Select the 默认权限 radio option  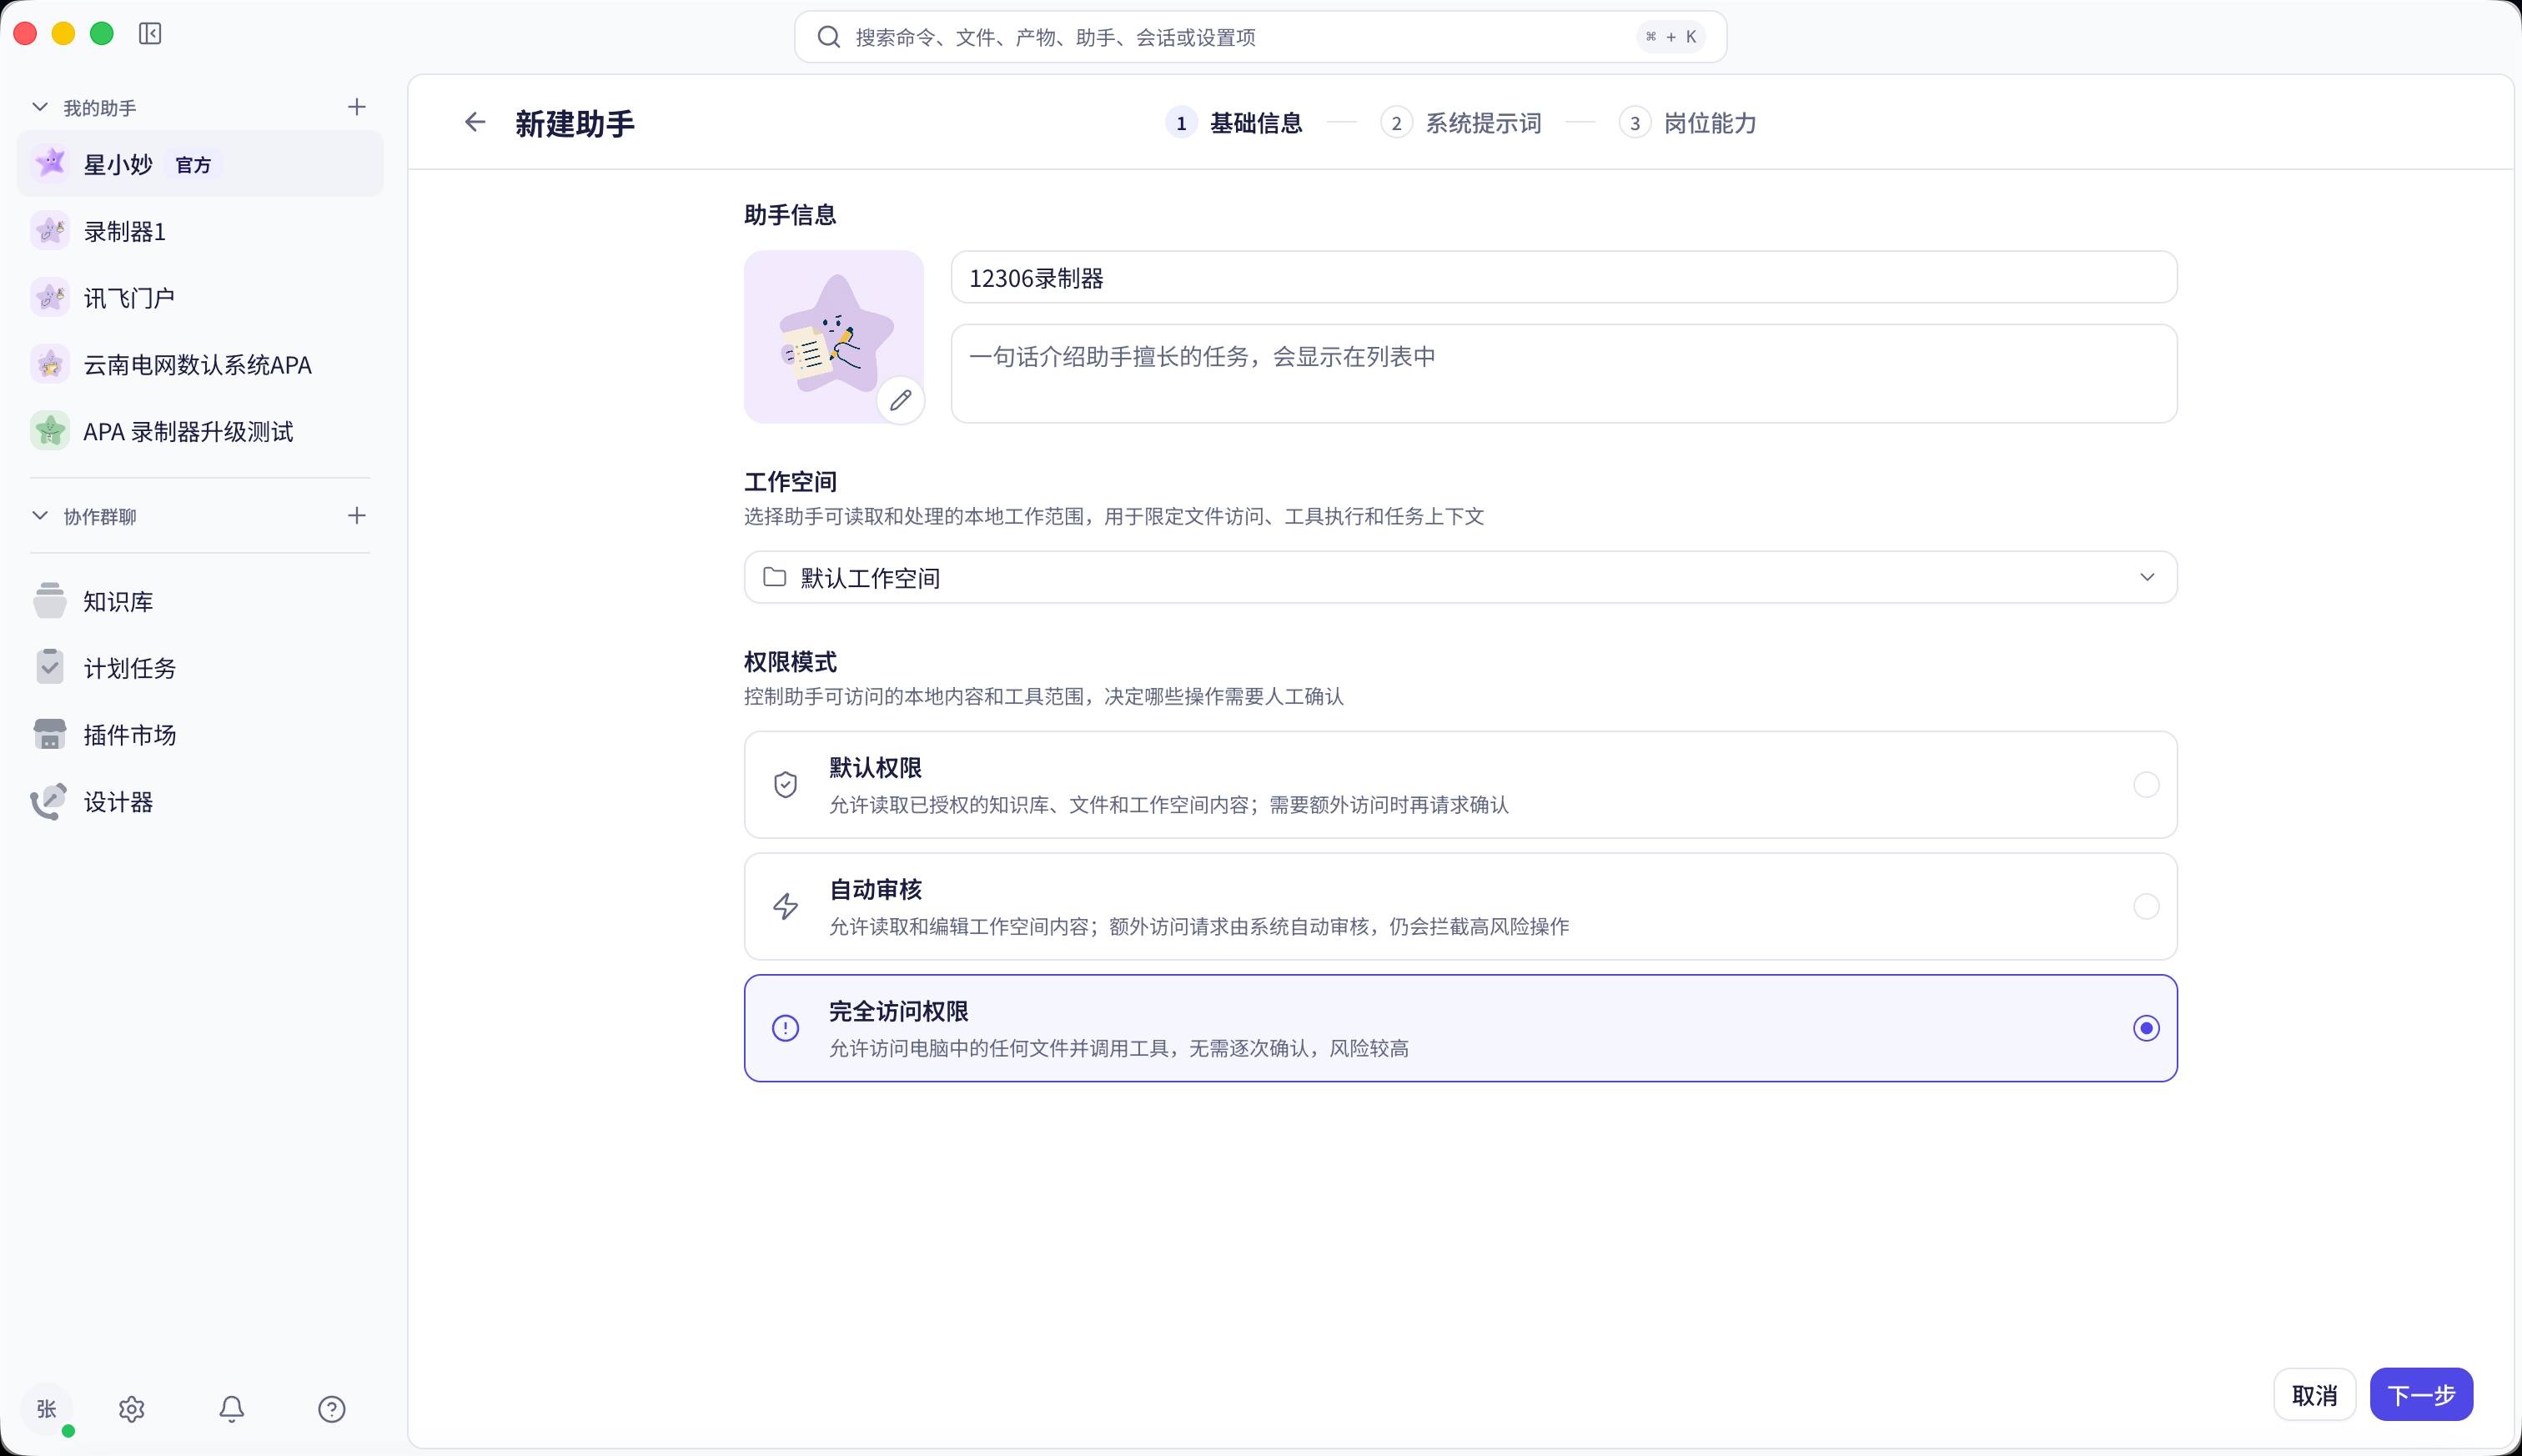[2146, 785]
